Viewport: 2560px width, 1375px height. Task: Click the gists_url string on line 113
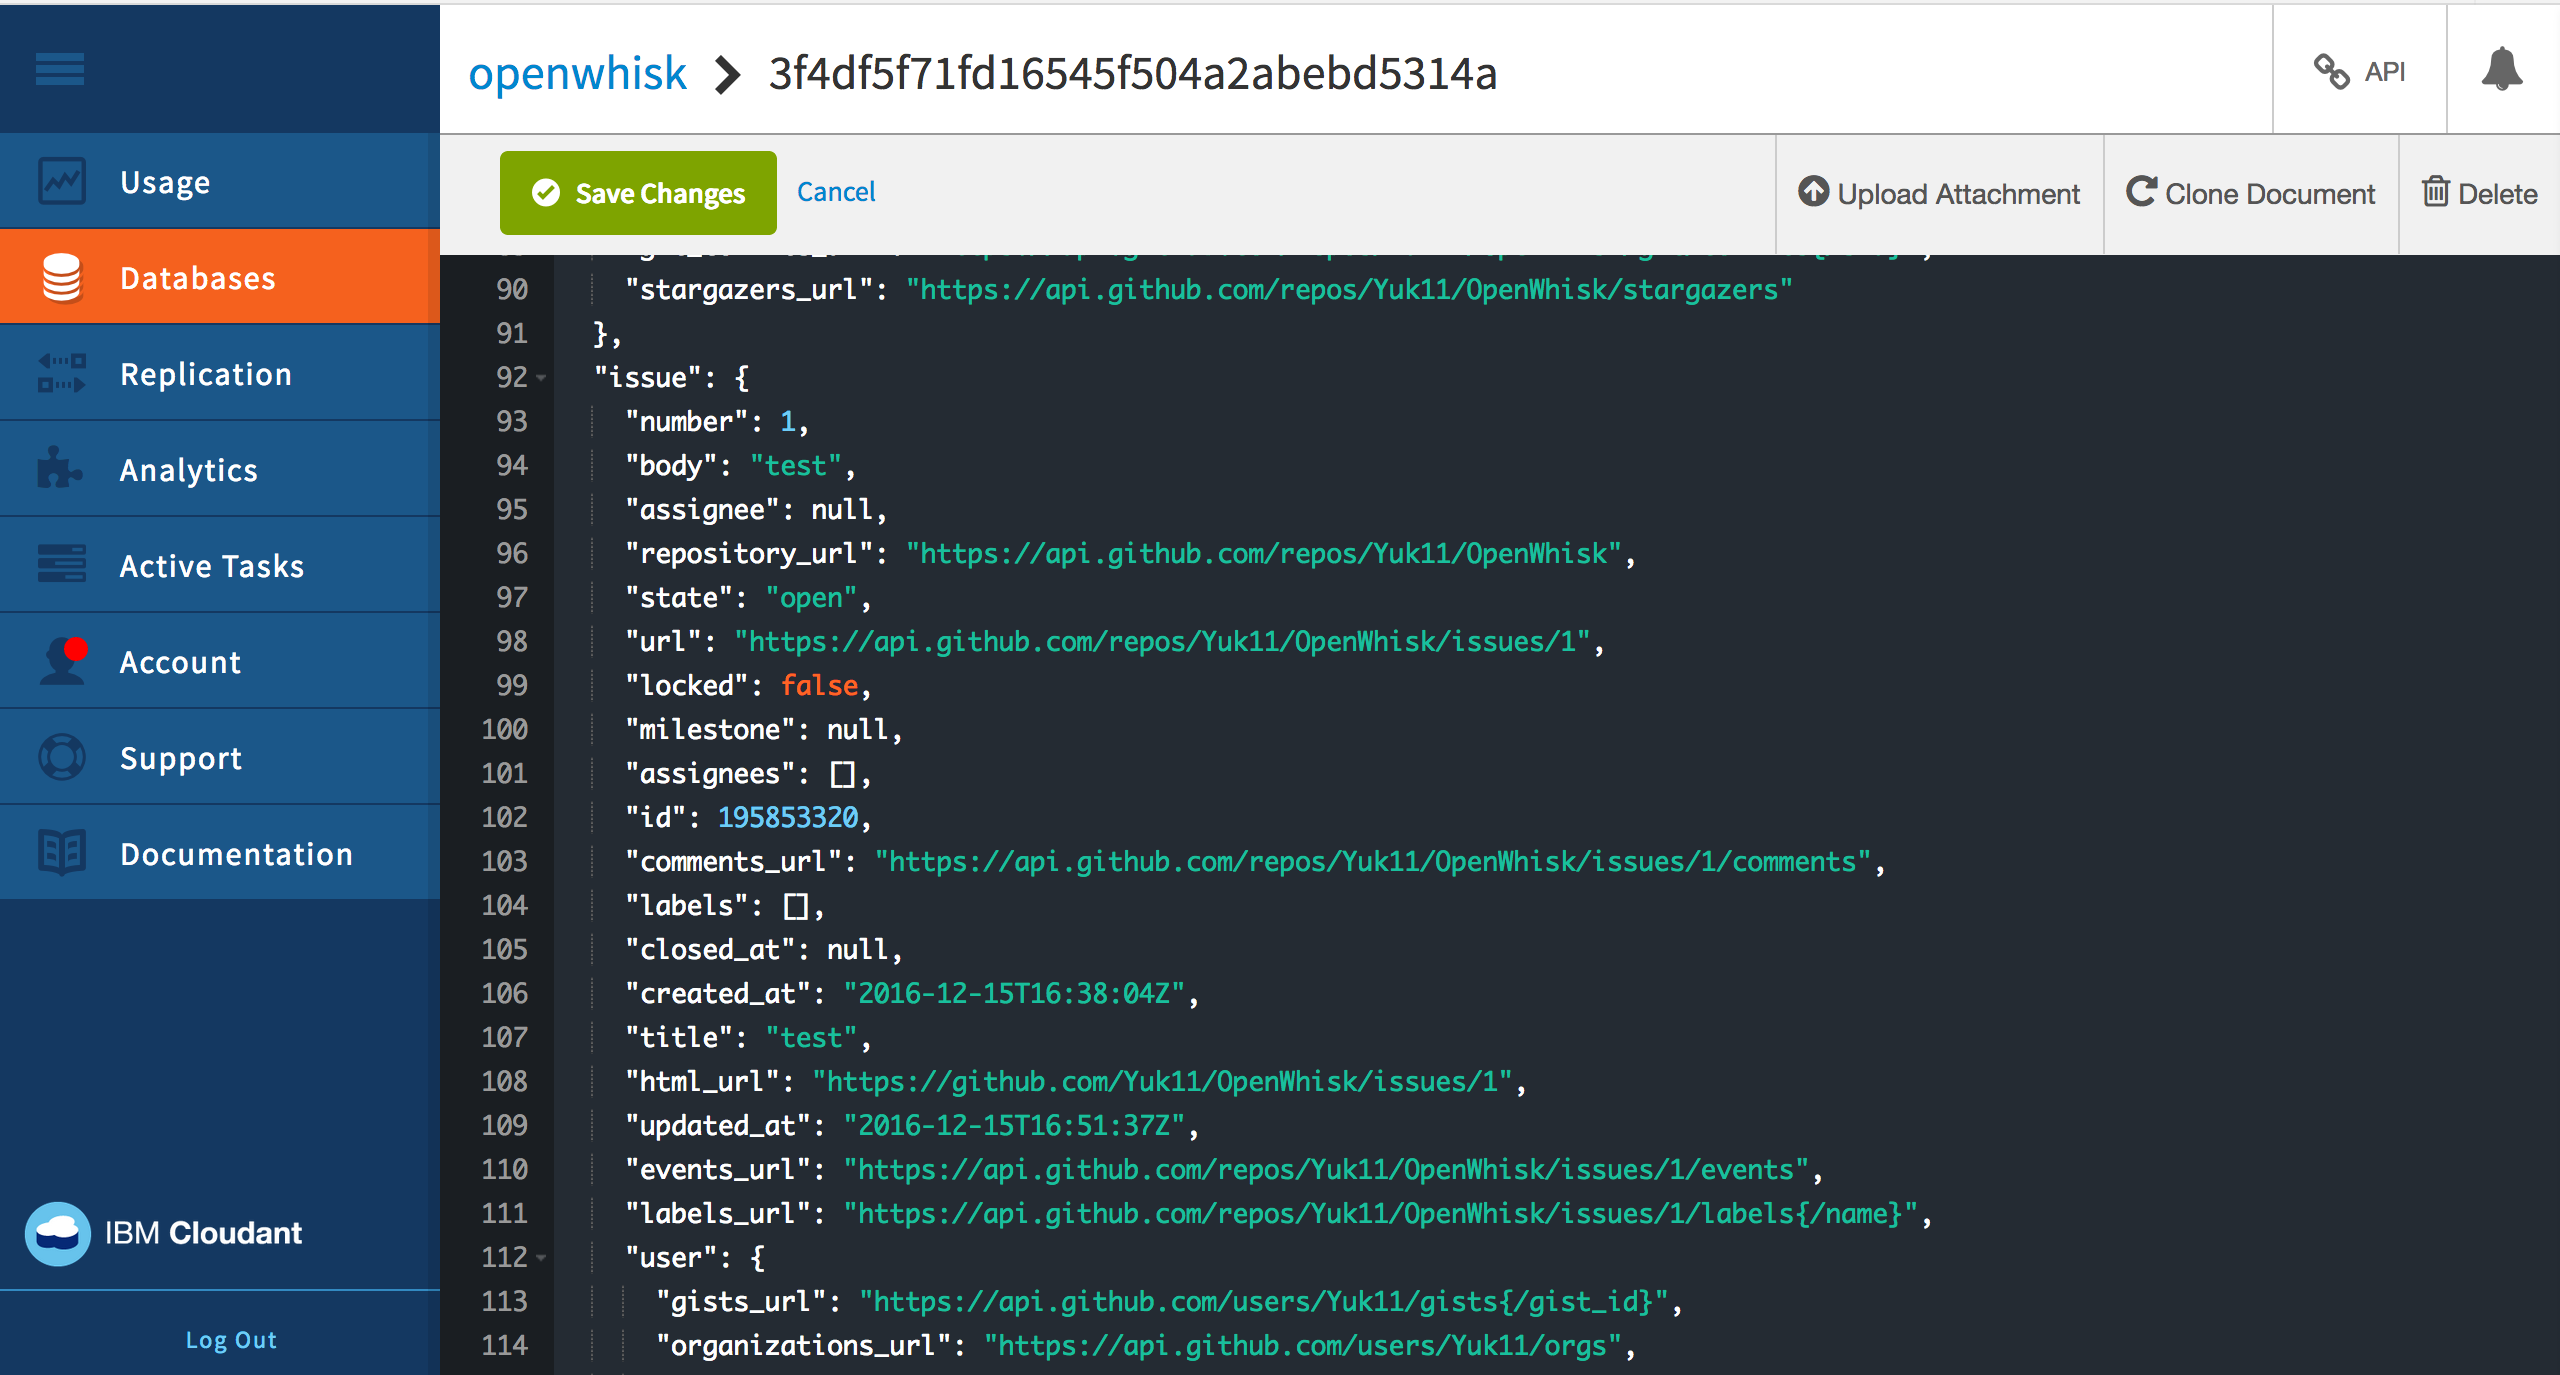pyautogui.click(x=1264, y=1302)
